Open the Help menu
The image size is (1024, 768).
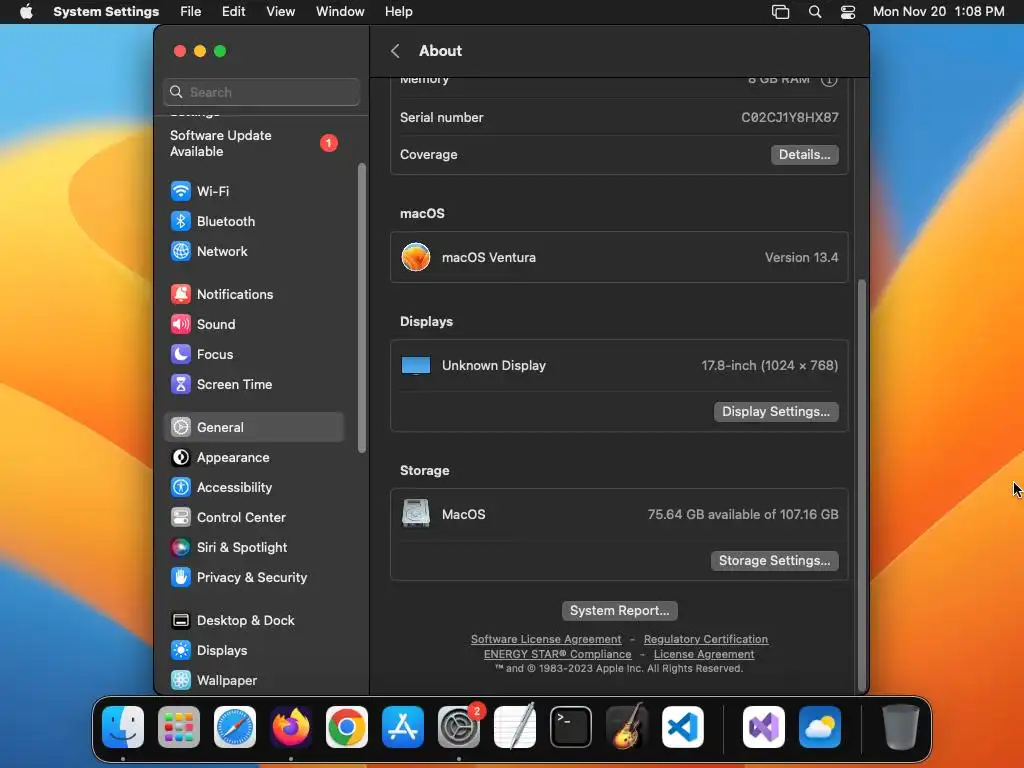398,12
